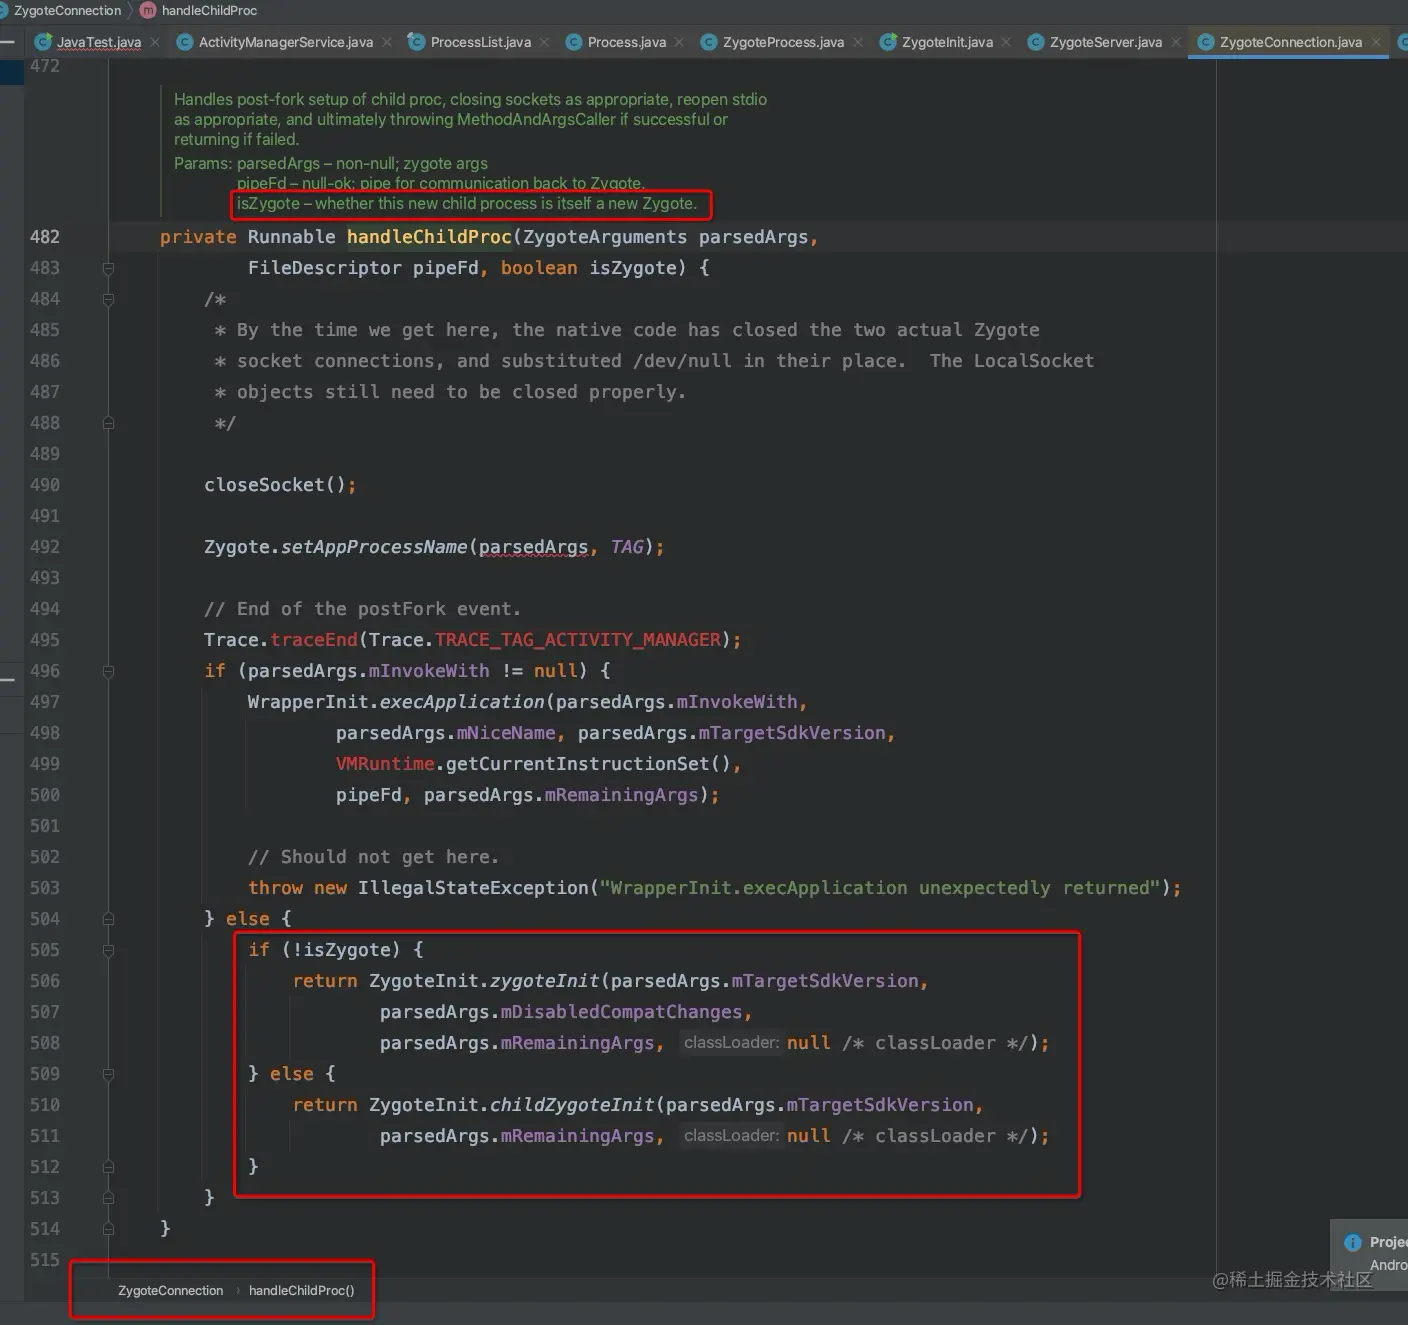Close the ActivityManagerService.java tab

tap(387, 42)
